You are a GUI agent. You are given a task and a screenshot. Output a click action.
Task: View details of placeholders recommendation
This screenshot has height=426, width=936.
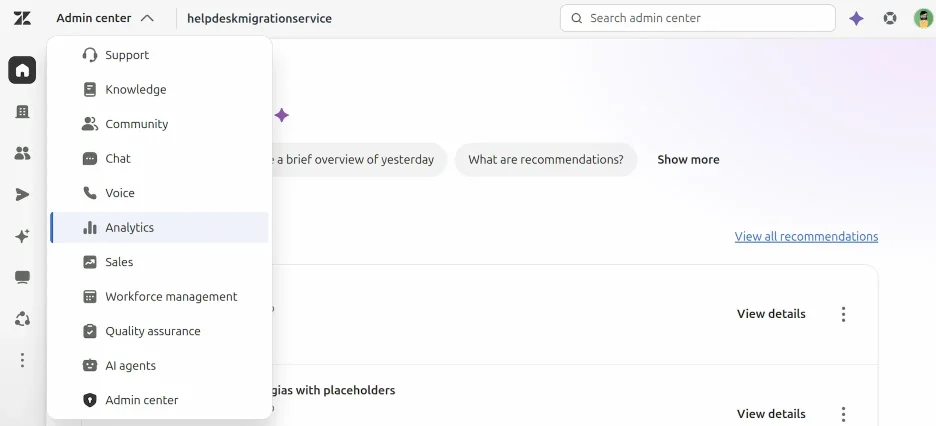(x=771, y=413)
